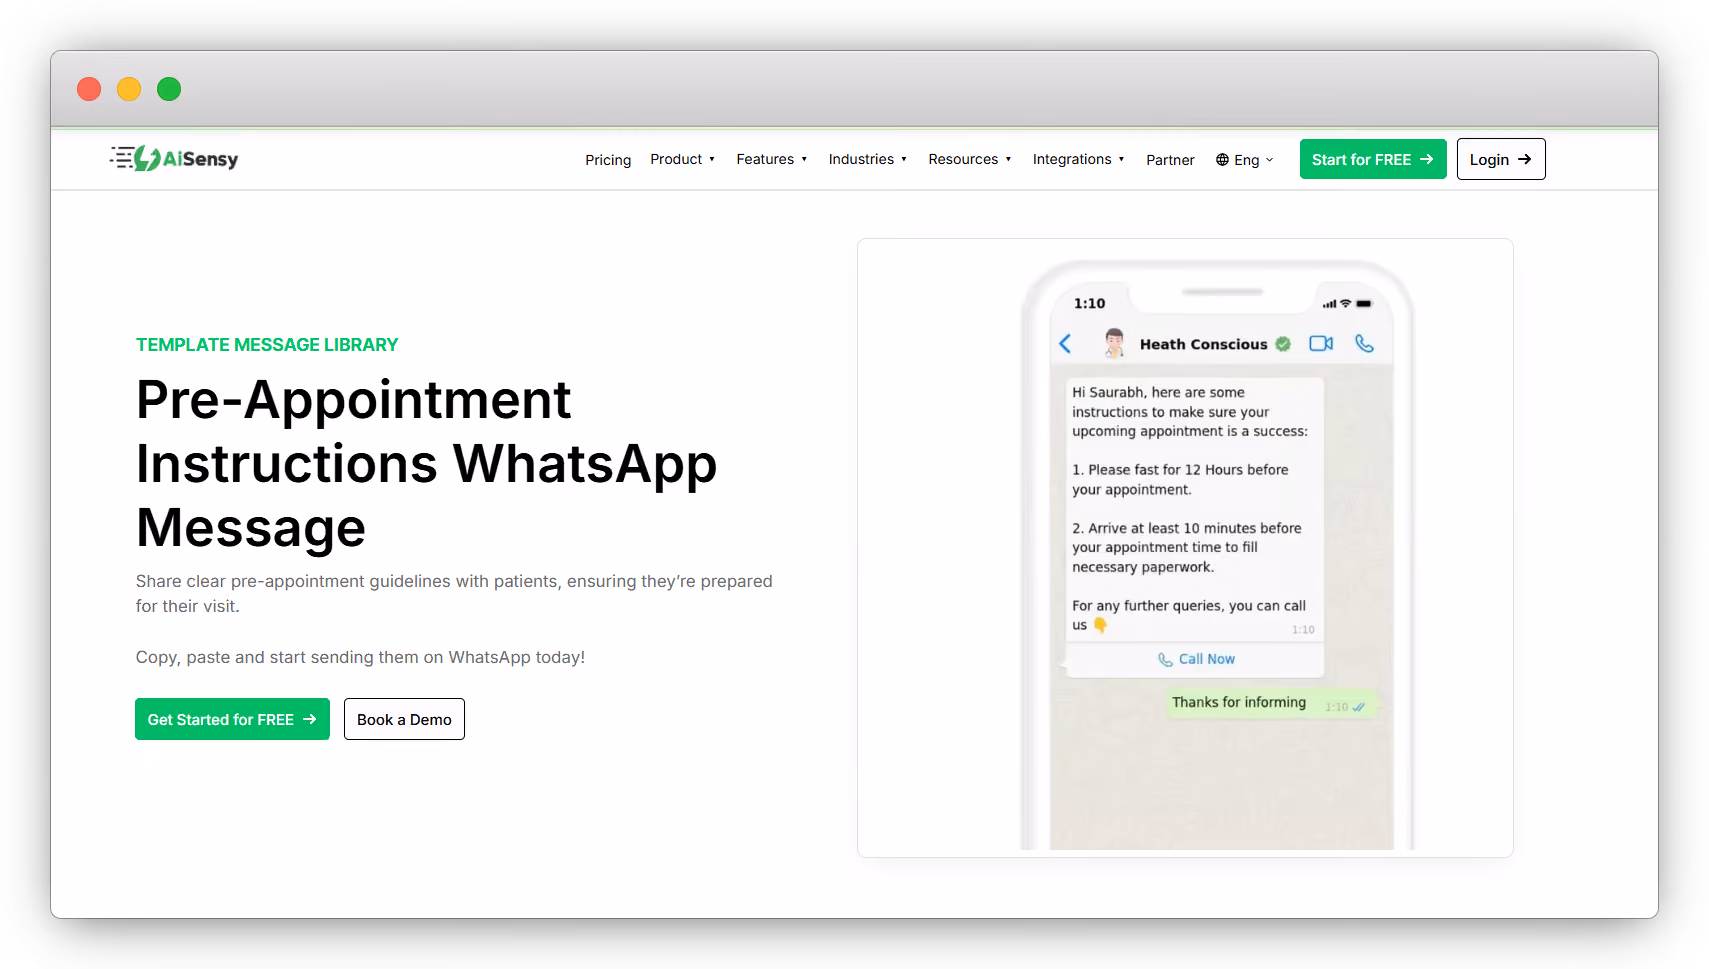Expand the Product menu

click(x=682, y=159)
